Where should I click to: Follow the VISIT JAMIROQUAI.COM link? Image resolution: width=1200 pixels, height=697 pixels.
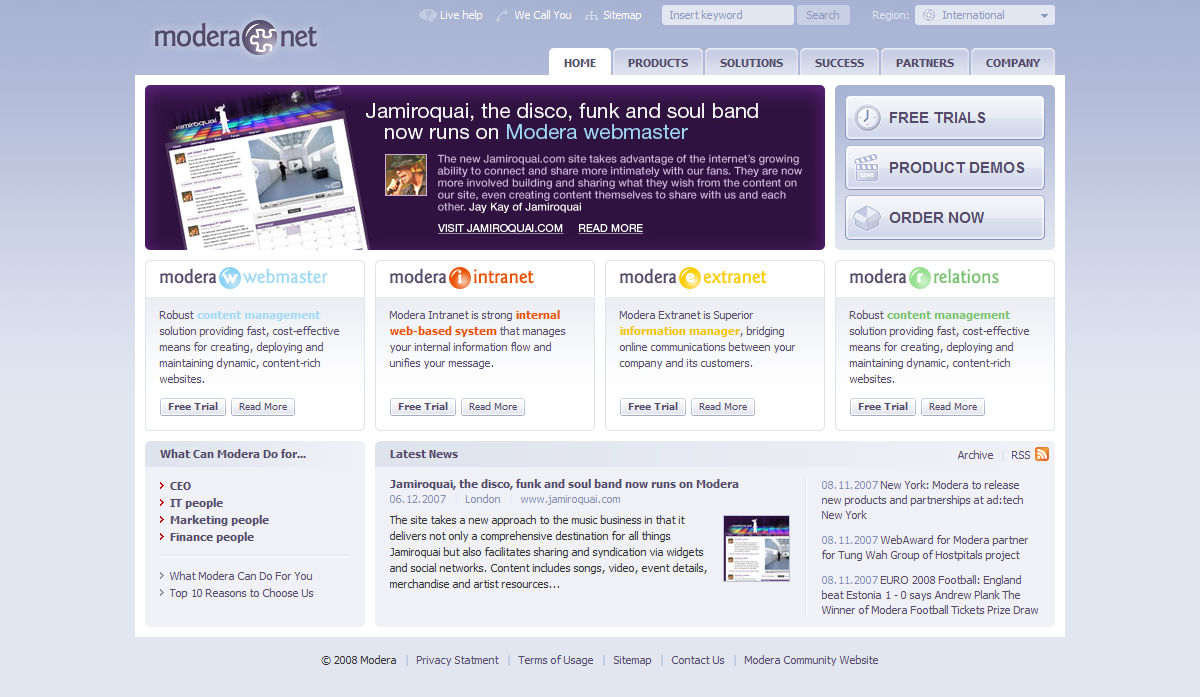point(500,228)
